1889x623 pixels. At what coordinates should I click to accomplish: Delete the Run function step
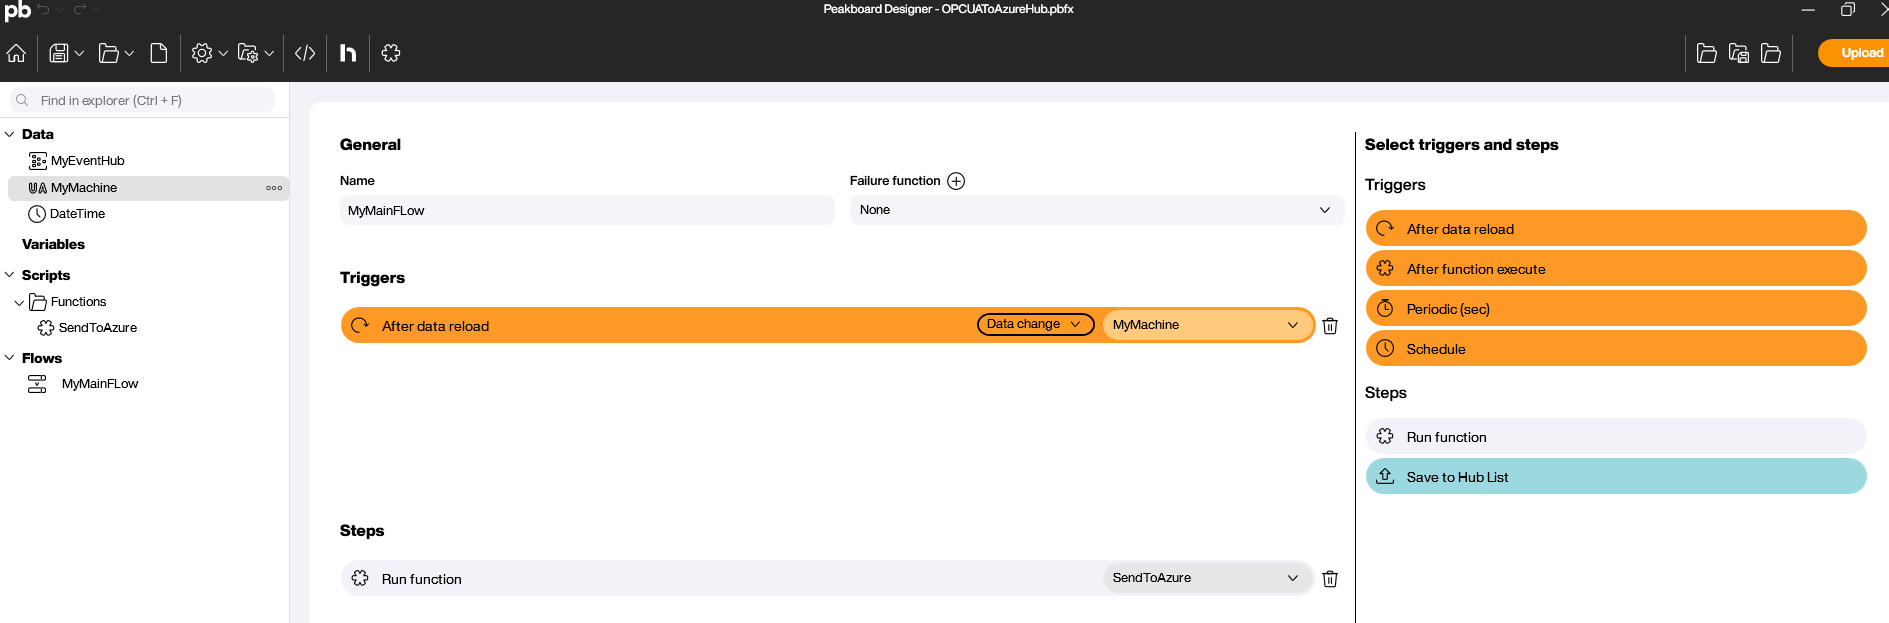coord(1330,579)
